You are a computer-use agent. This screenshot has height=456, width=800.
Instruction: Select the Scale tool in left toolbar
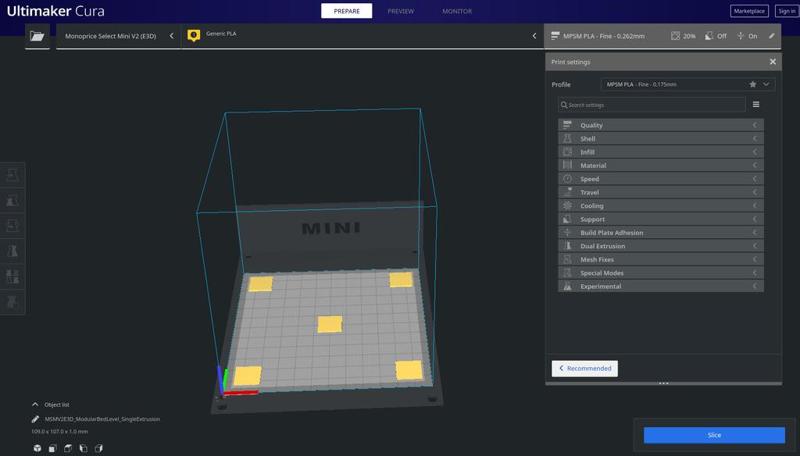[12, 200]
